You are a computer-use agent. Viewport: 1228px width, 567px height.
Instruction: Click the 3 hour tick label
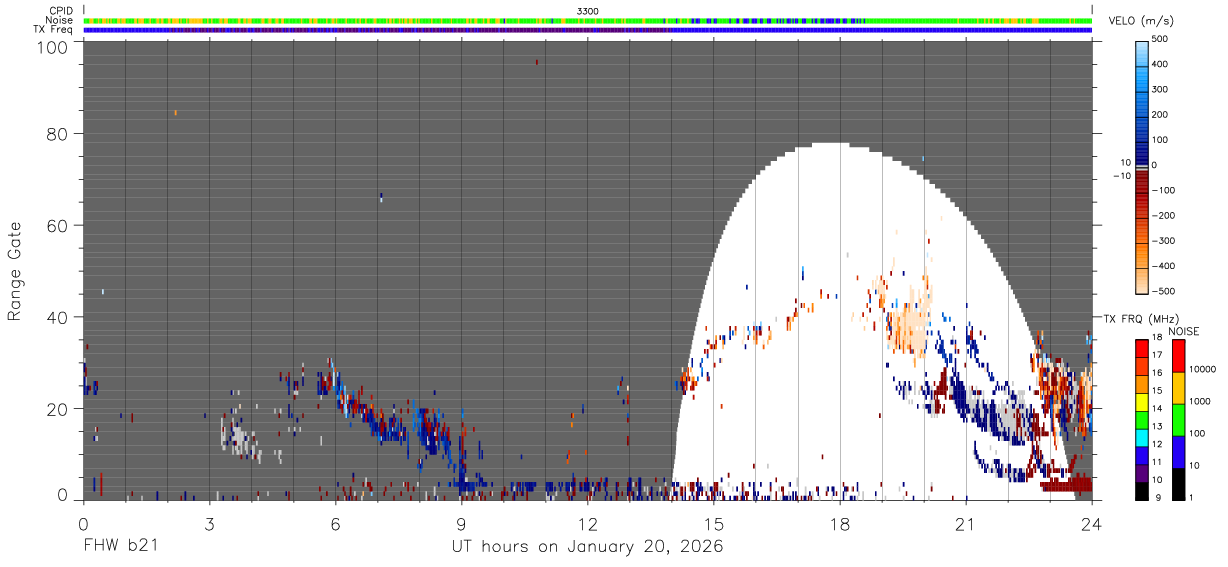(x=209, y=523)
